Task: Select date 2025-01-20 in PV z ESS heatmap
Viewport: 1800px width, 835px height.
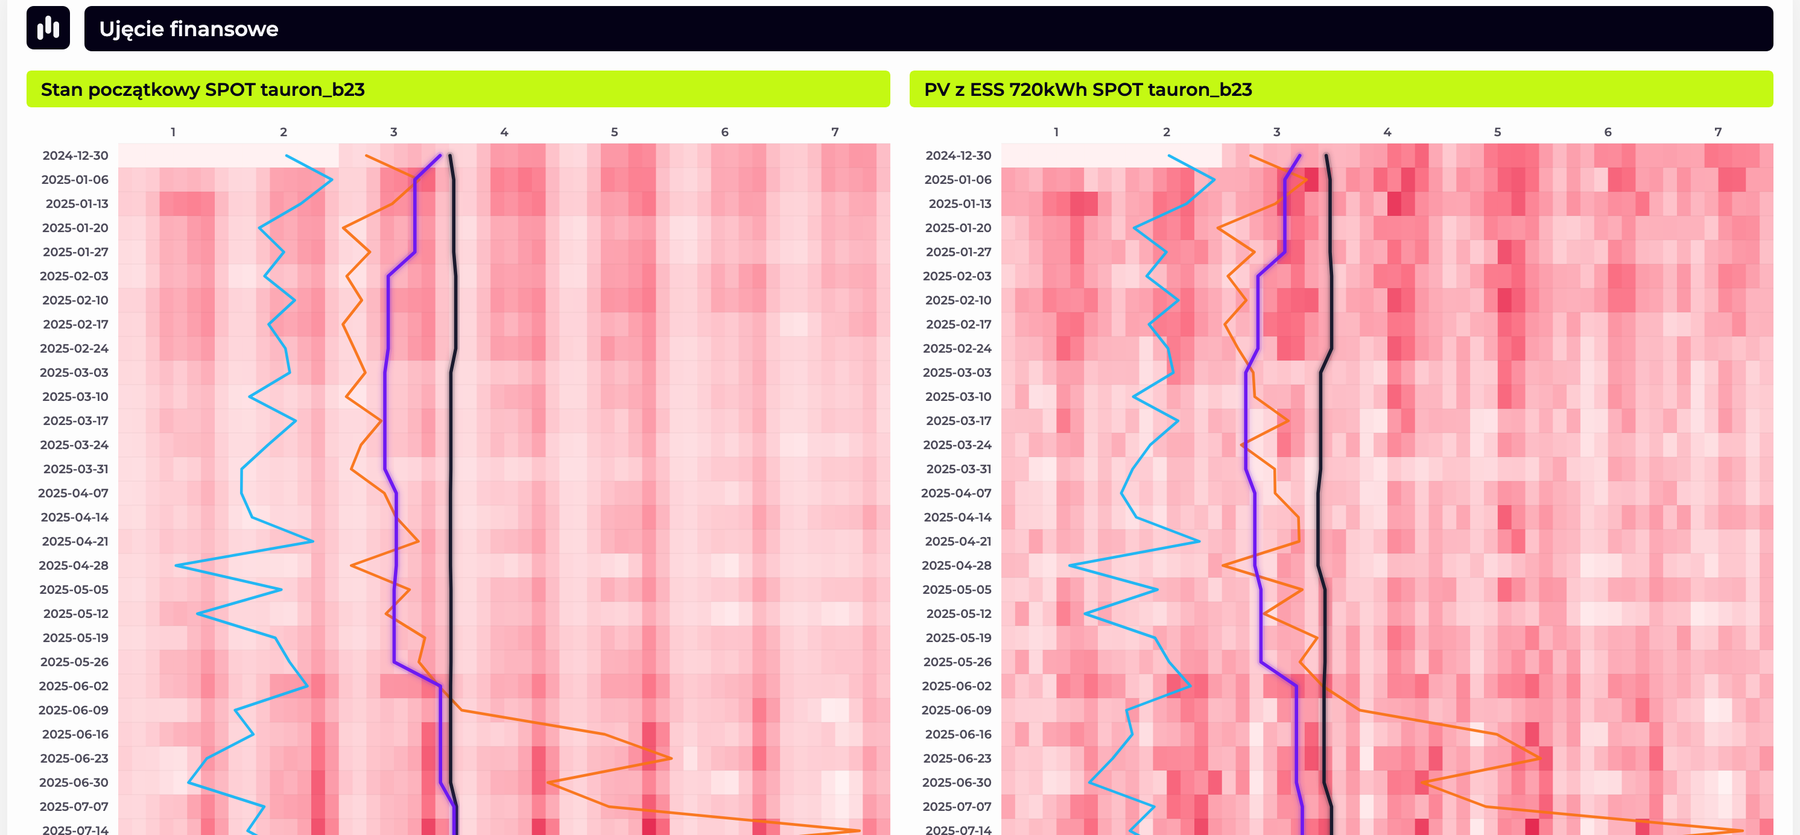Action: point(958,228)
